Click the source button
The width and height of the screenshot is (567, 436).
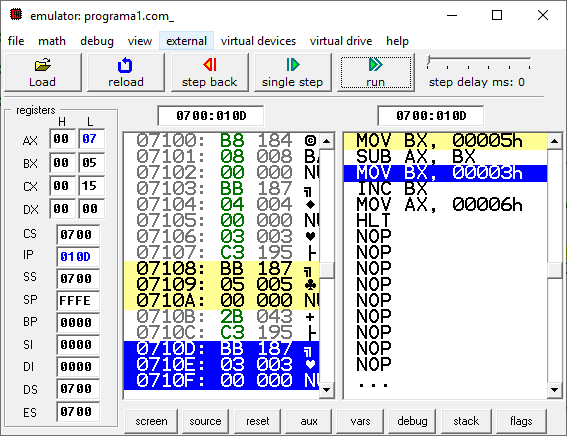pyautogui.click(x=205, y=421)
